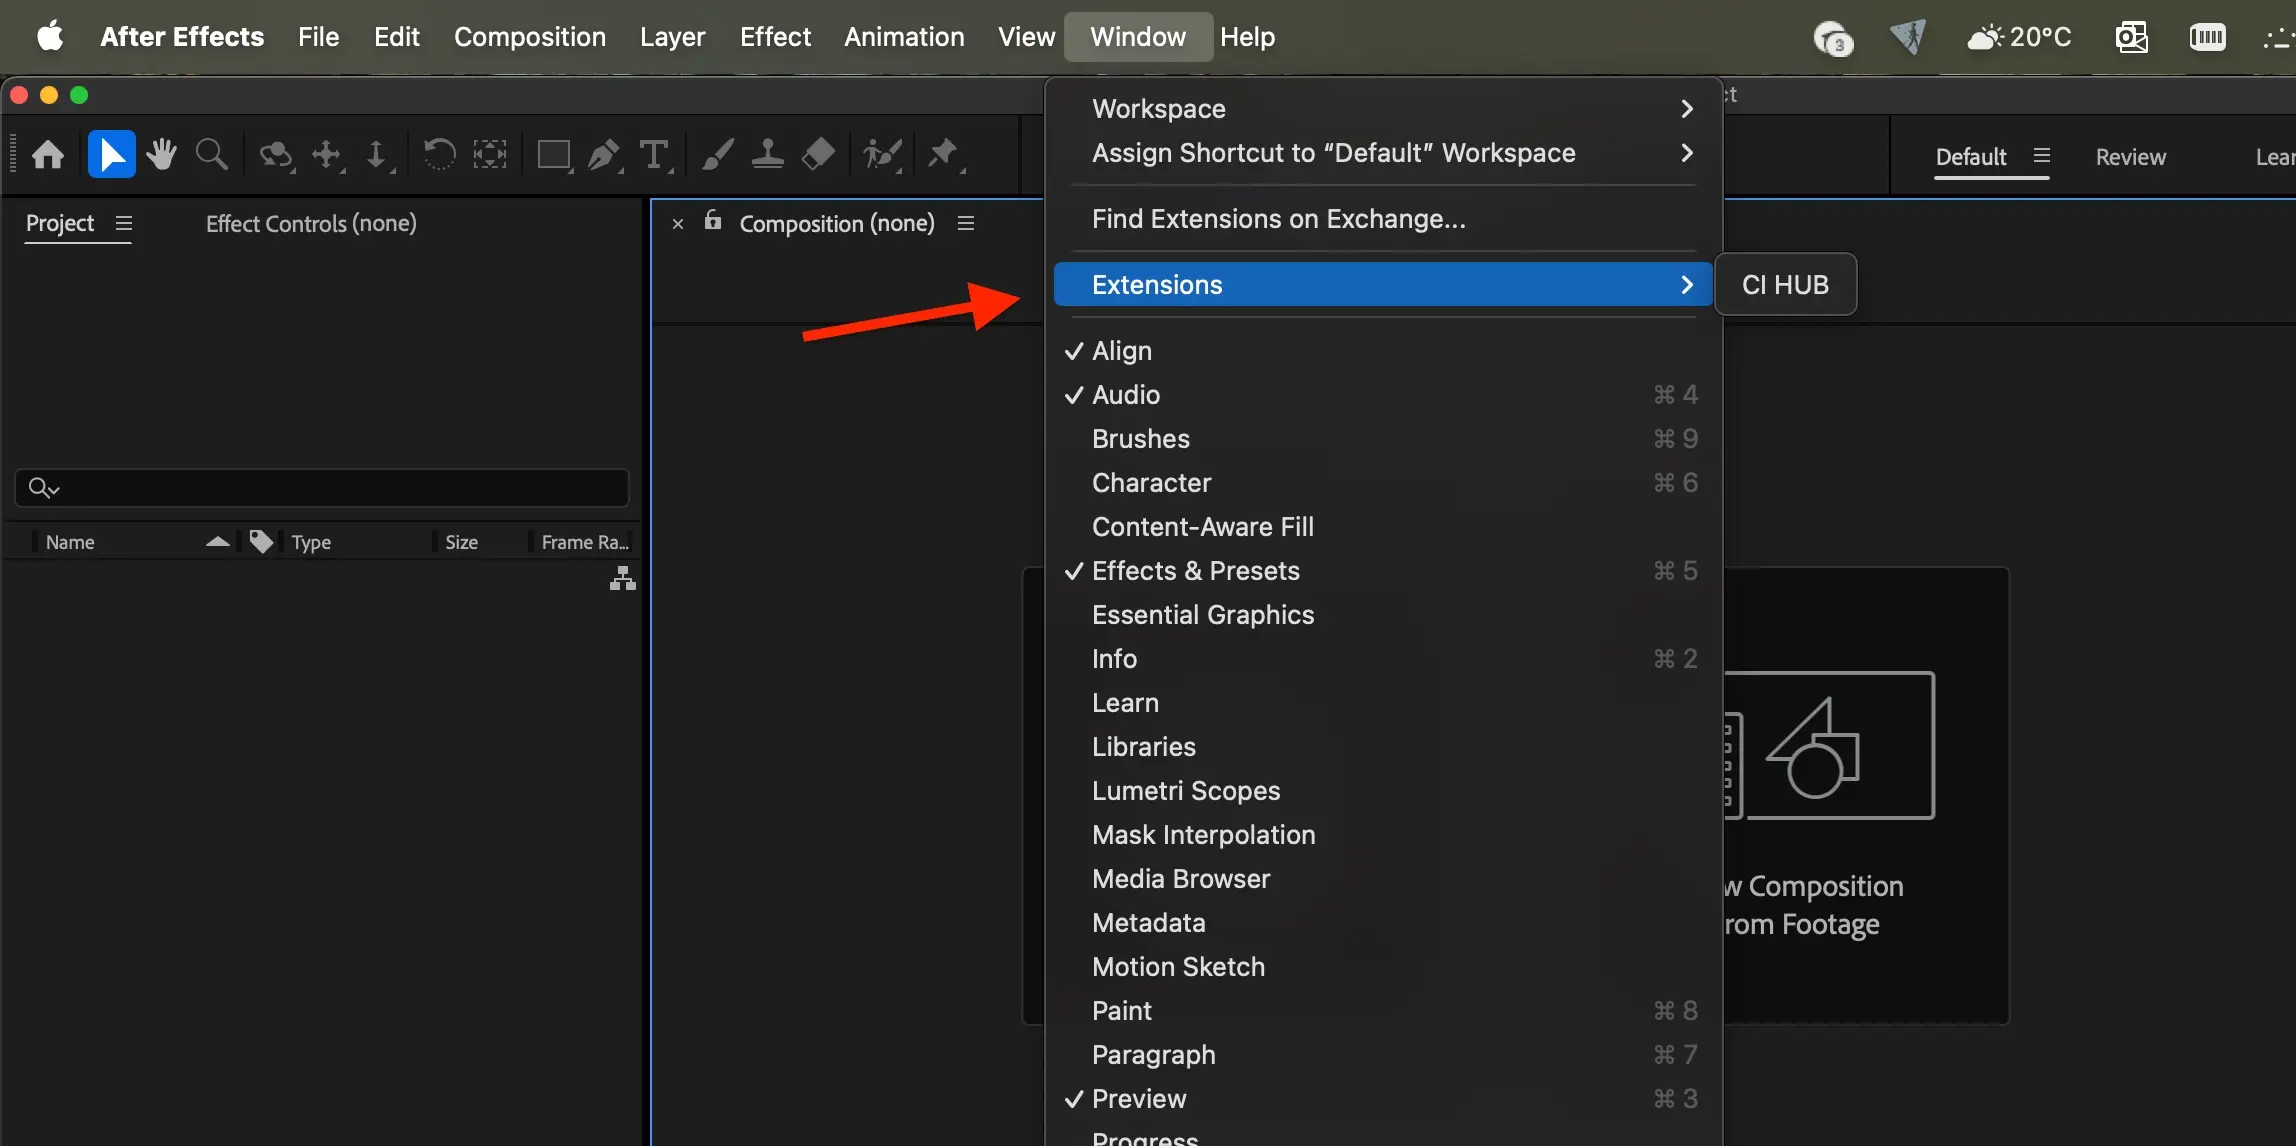Image resolution: width=2296 pixels, height=1146 pixels.
Task: Enable the Brushes panel
Action: [1385, 439]
